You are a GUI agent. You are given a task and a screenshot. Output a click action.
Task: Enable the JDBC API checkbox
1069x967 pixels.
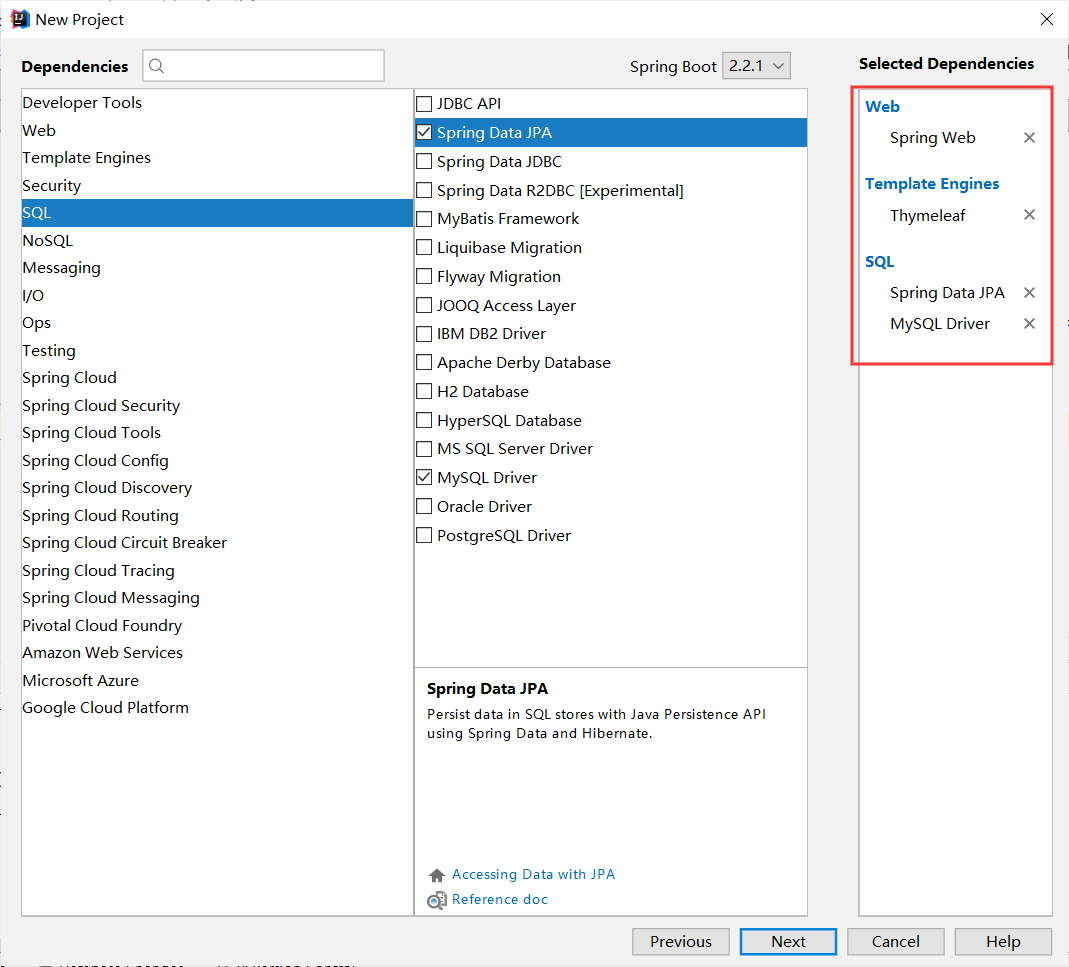pos(424,103)
